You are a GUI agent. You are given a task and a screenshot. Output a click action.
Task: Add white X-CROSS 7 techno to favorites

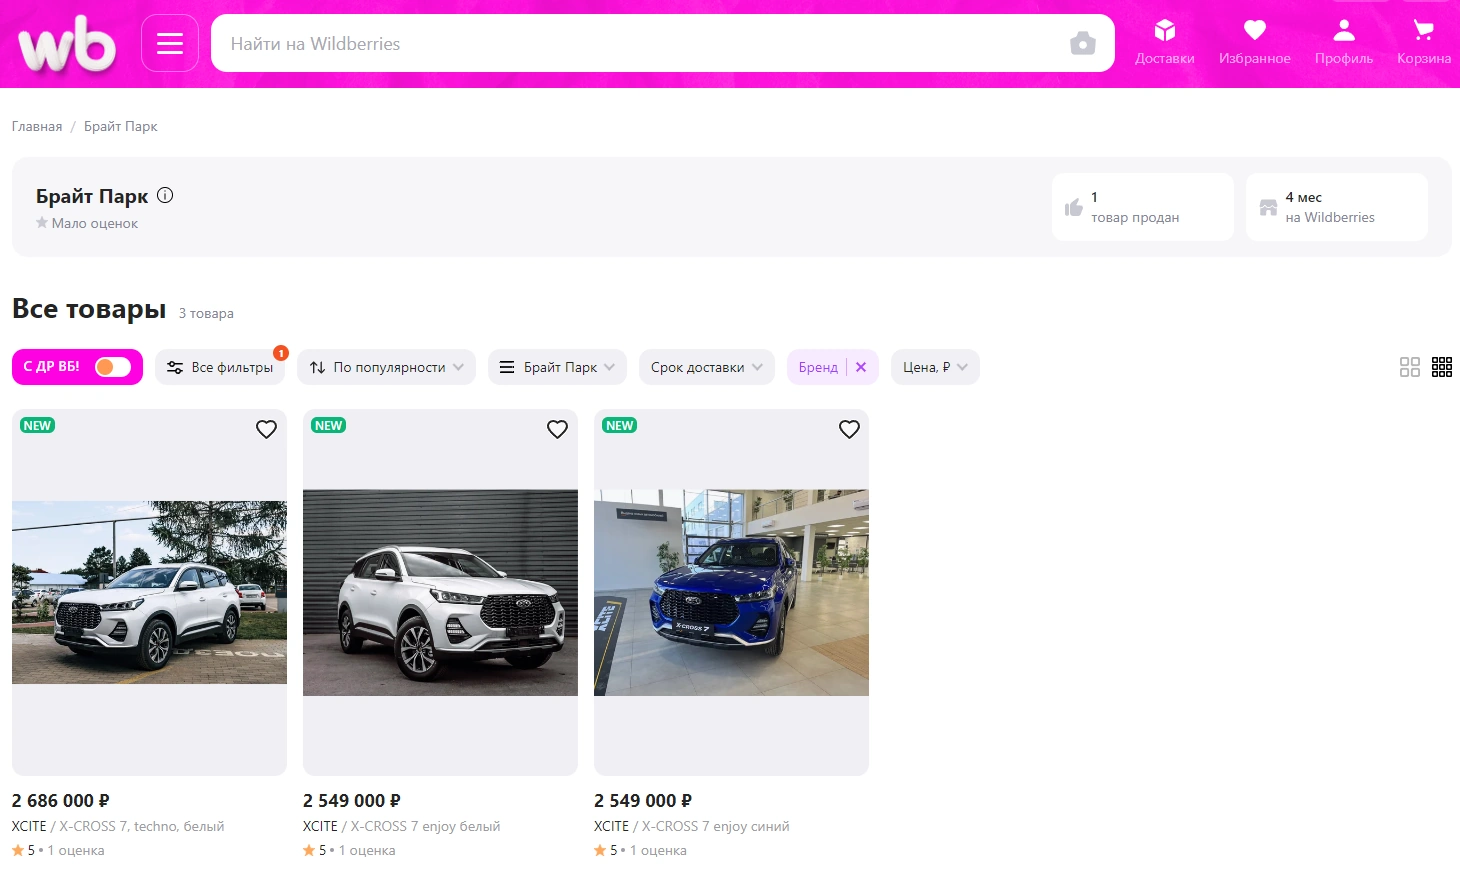point(266,429)
